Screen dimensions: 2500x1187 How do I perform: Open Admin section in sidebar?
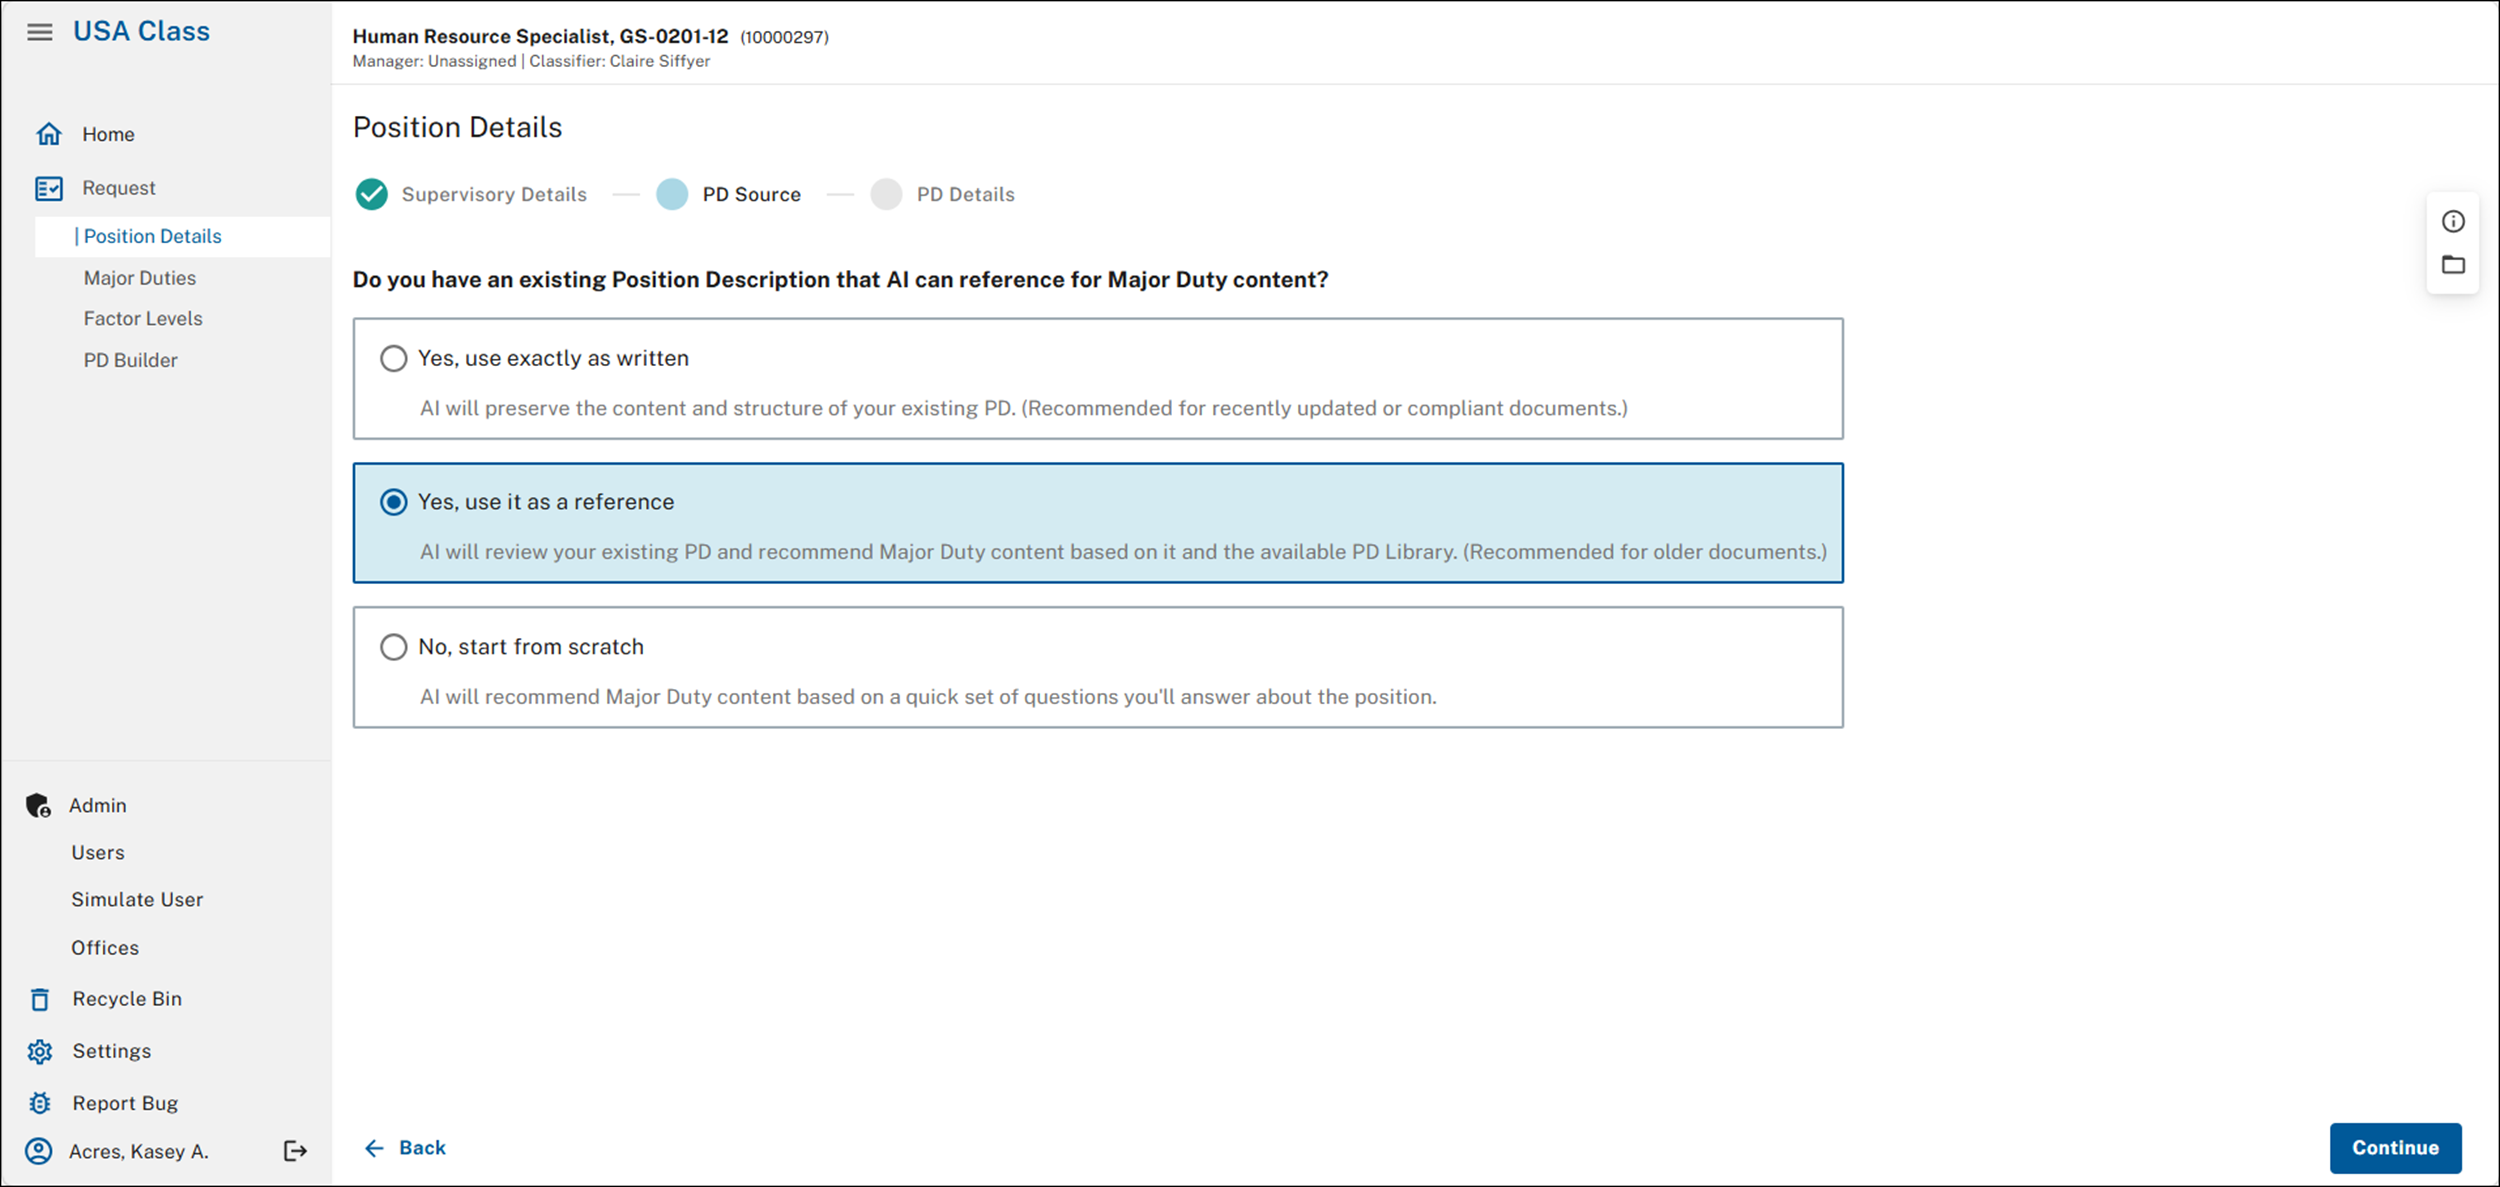pyautogui.click(x=97, y=805)
